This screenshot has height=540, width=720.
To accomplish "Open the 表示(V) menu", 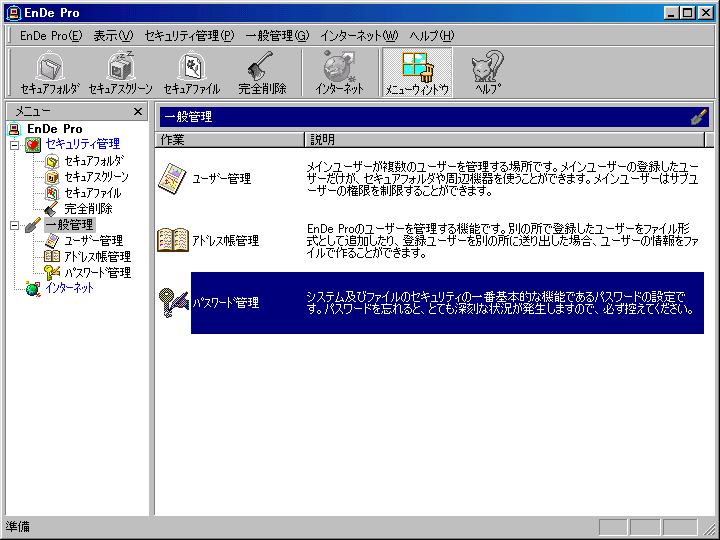I will tap(113, 36).
